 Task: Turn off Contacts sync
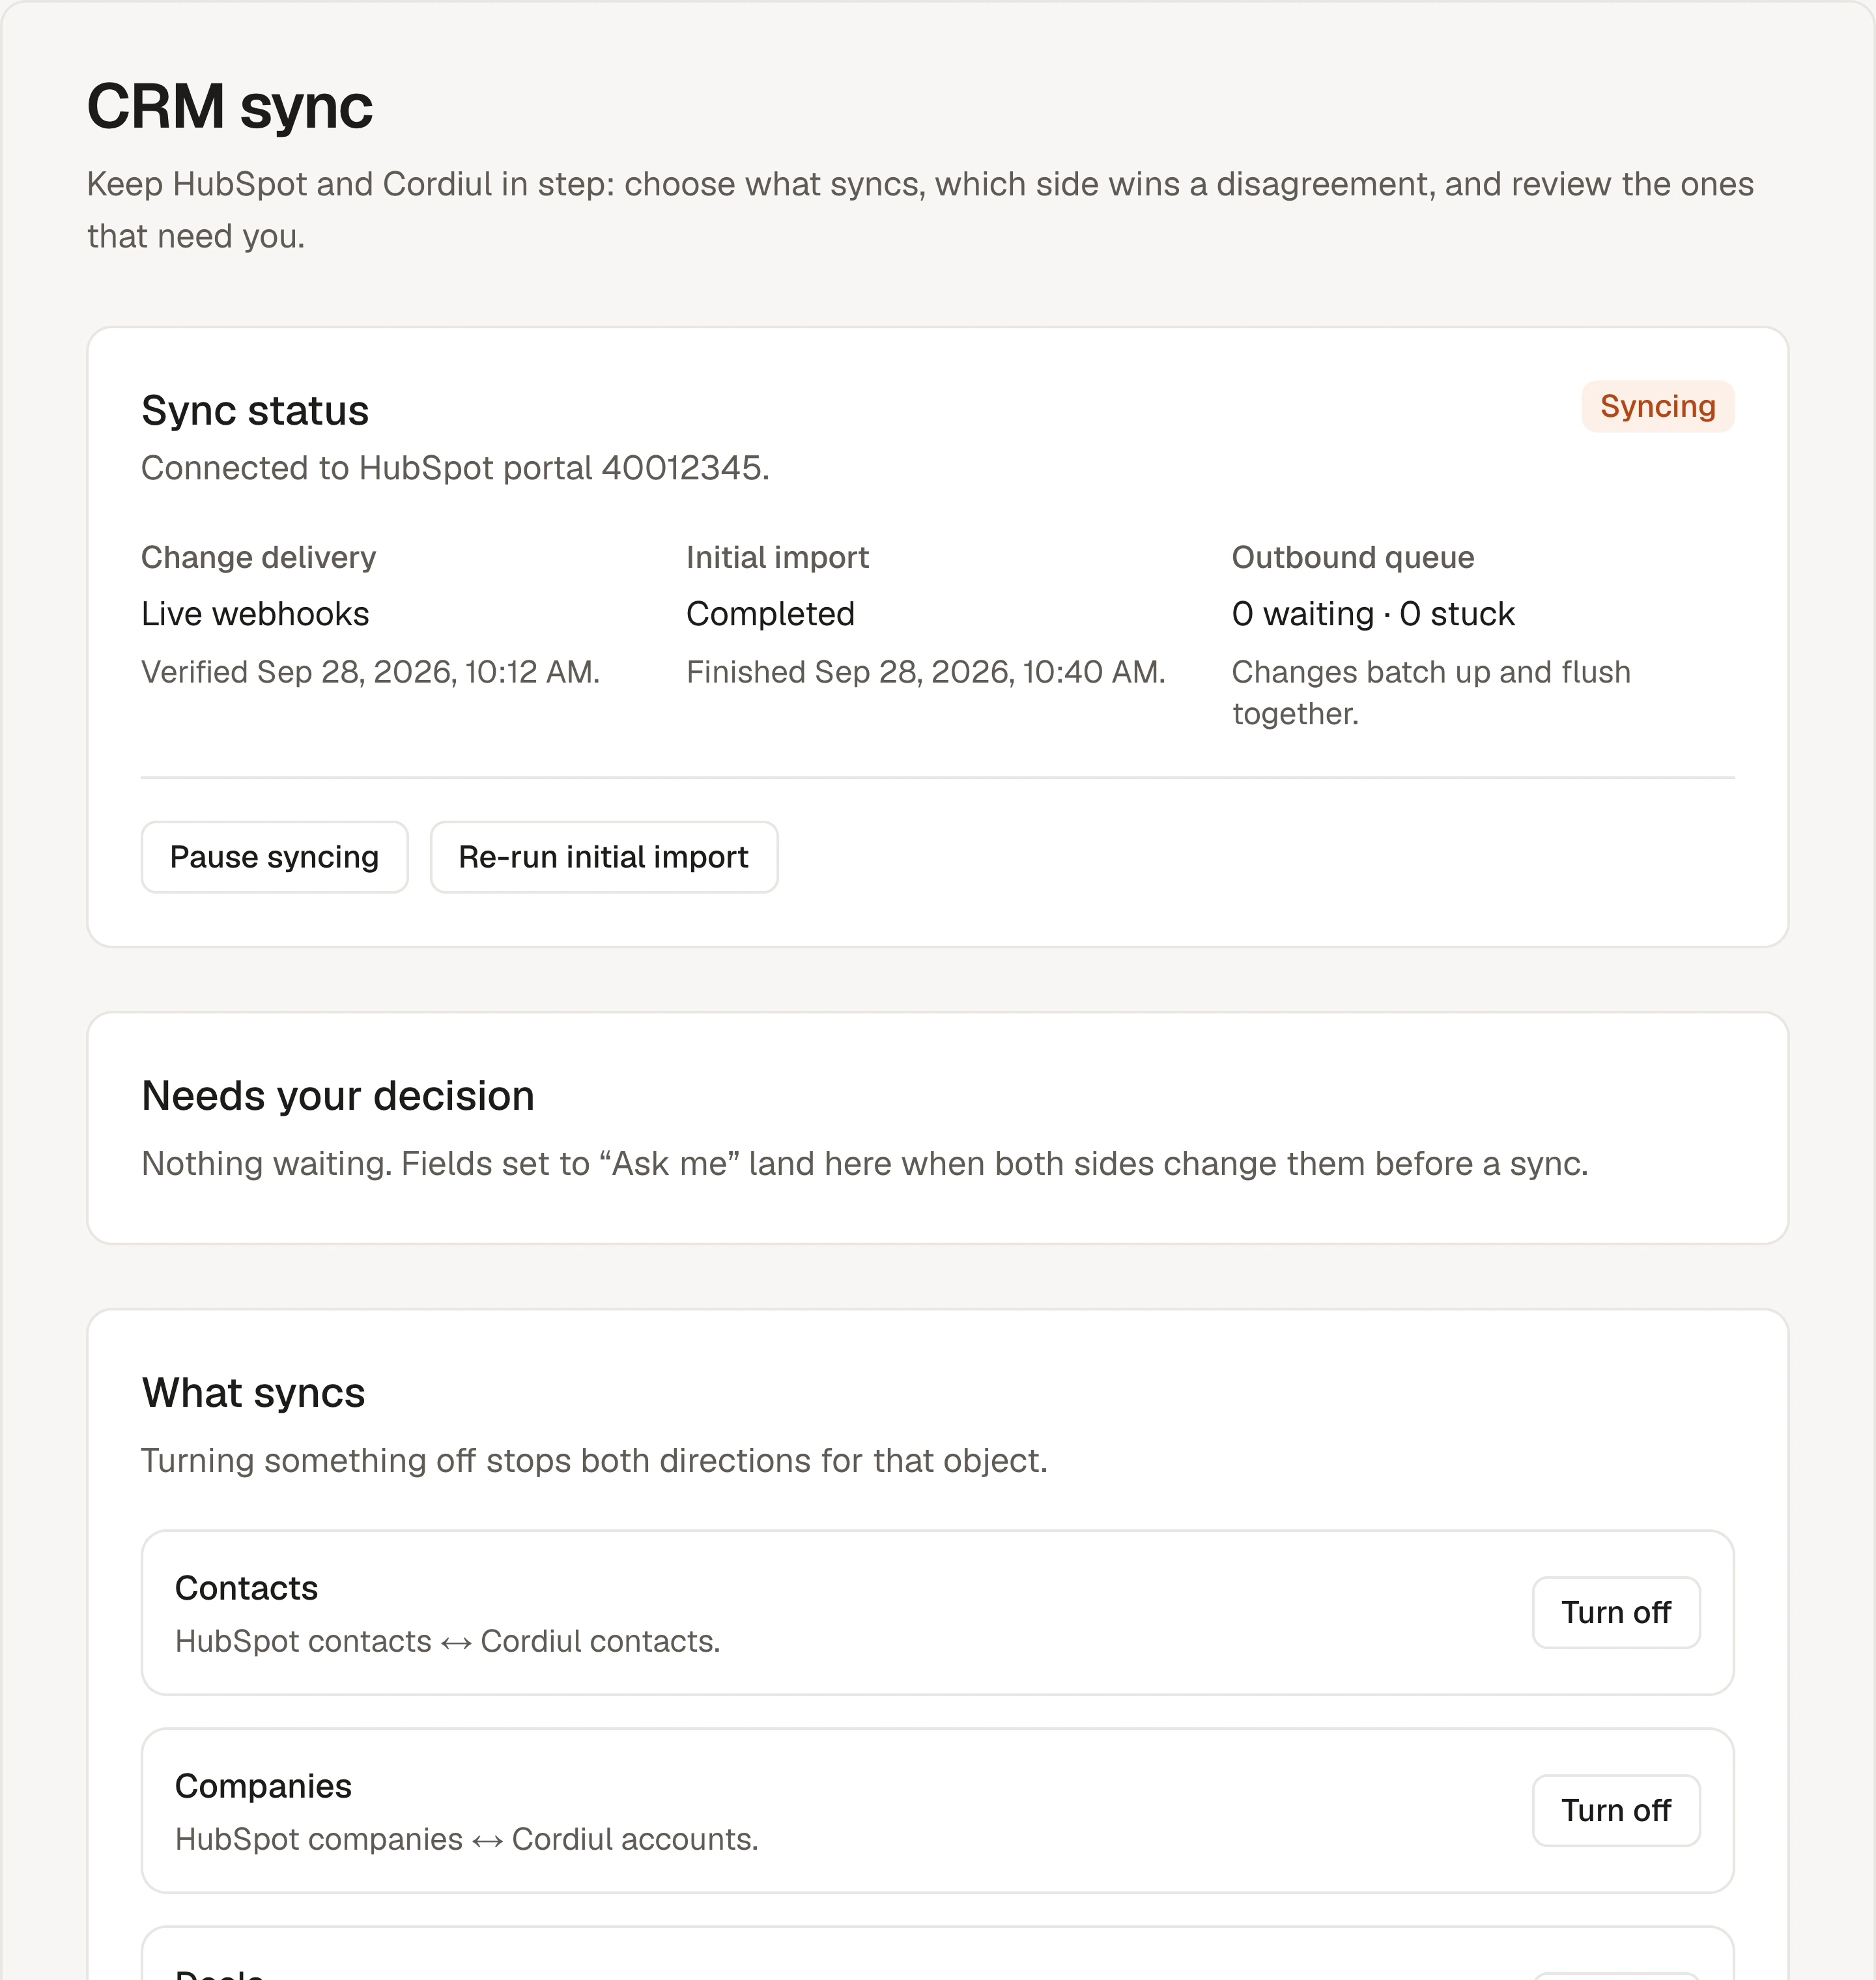click(1615, 1612)
